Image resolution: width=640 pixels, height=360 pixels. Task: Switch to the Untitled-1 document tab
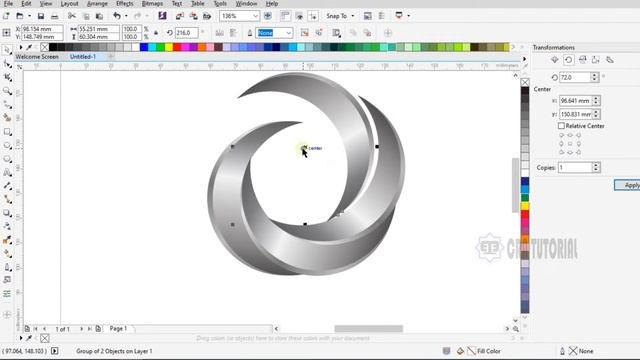tap(83, 57)
